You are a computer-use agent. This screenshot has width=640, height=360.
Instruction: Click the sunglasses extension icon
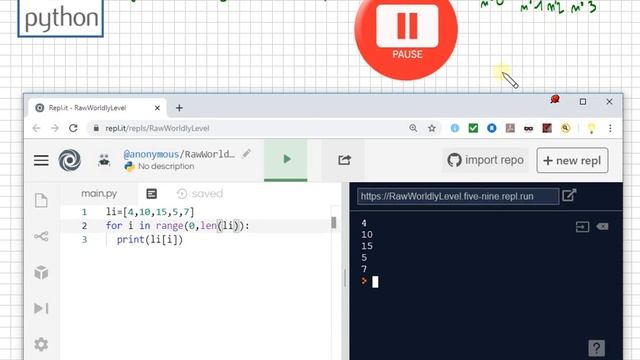point(528,129)
